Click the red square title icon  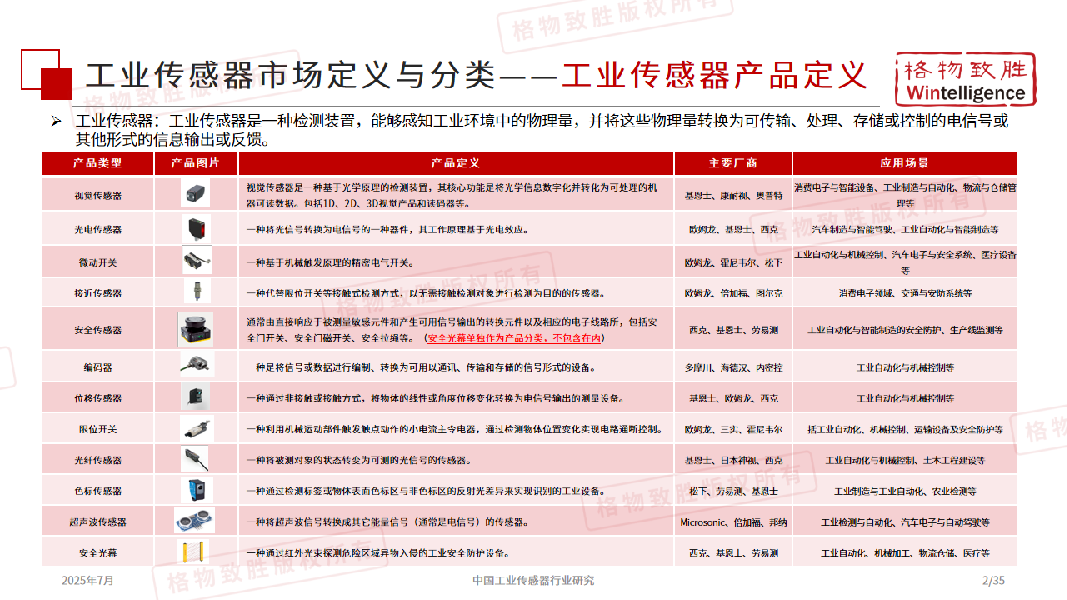(x=46, y=74)
